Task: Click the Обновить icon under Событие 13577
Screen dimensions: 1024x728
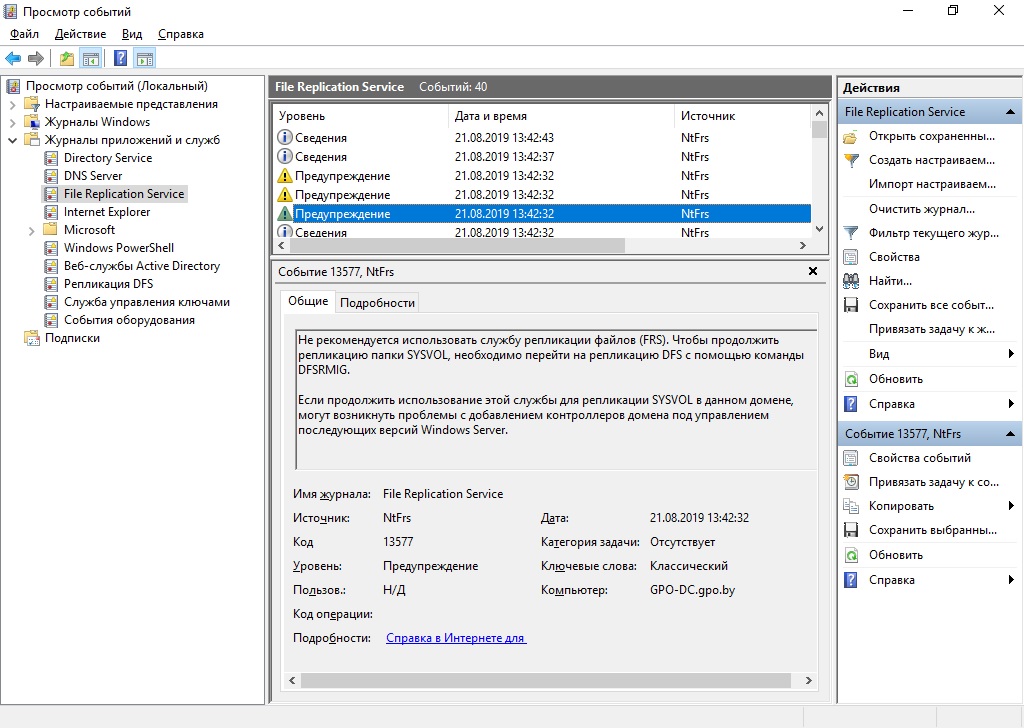Action: click(850, 555)
